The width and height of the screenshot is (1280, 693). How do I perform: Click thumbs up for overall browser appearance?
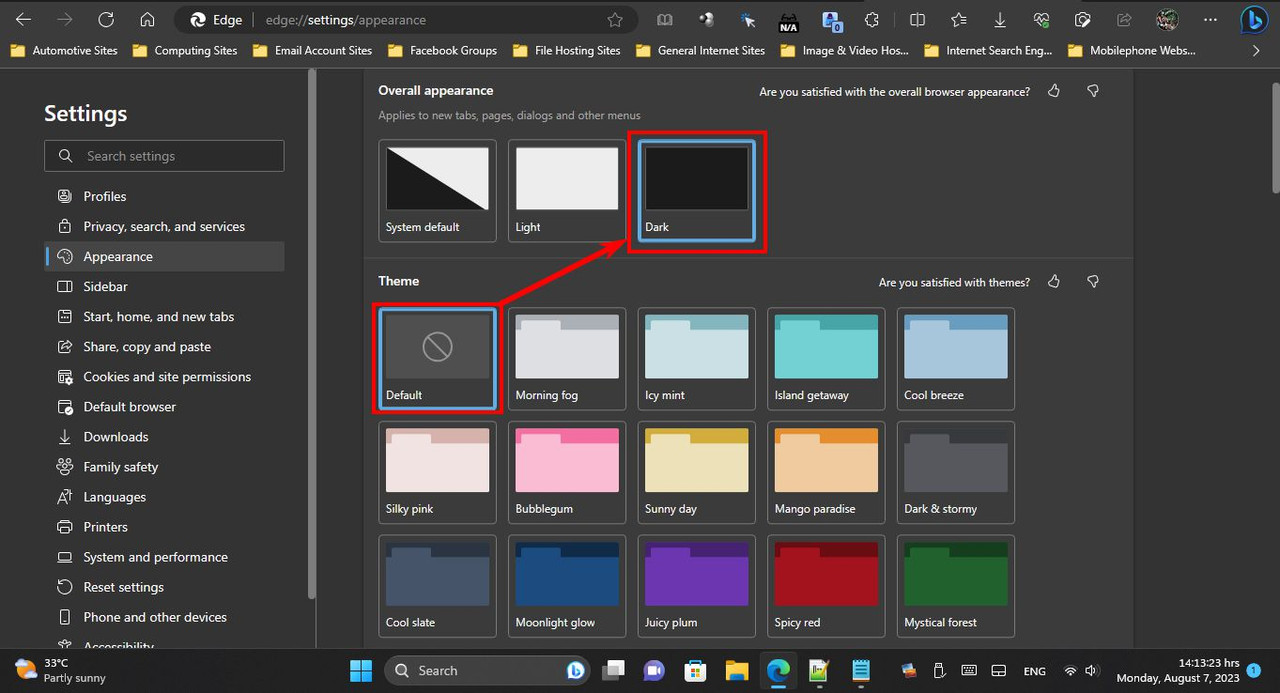pos(1054,91)
